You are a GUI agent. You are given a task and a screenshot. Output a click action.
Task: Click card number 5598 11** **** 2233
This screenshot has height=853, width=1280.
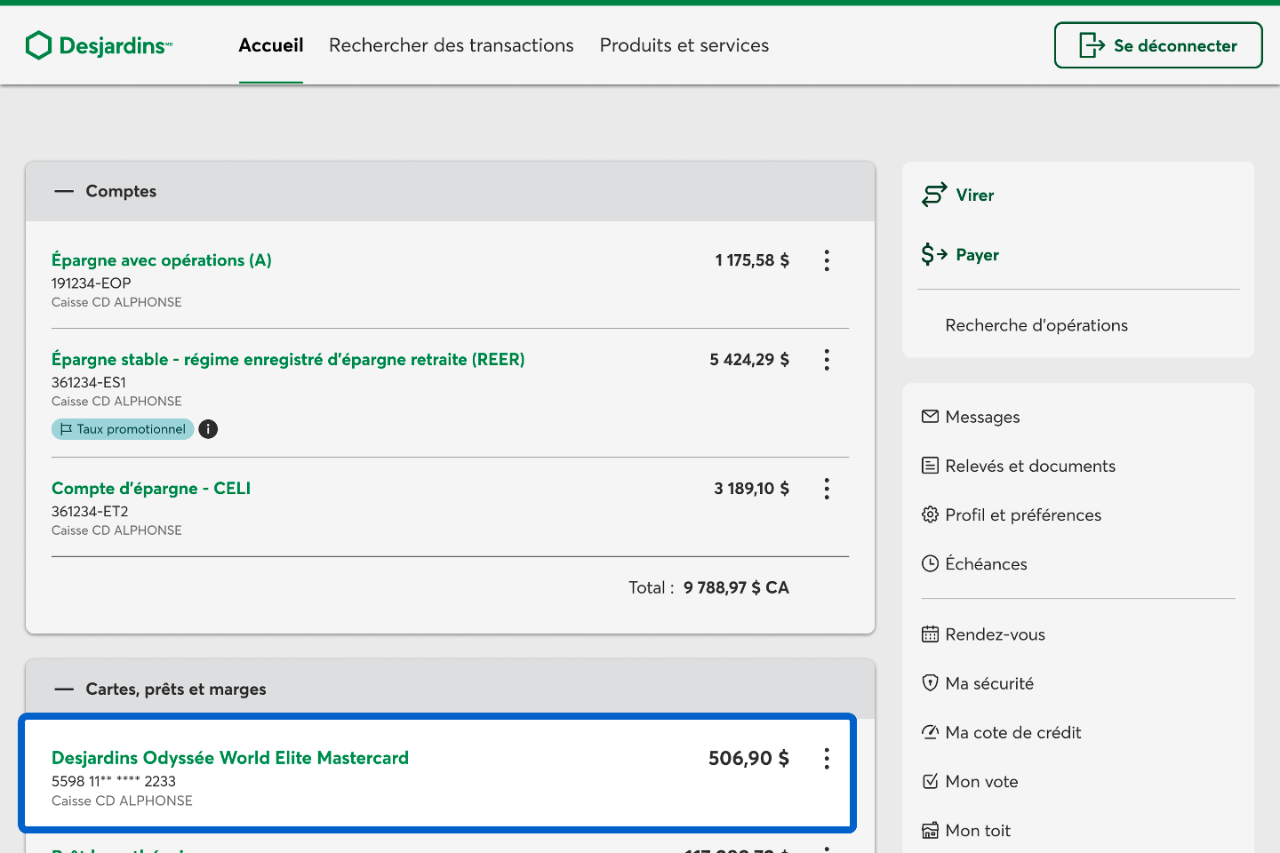[113, 781]
